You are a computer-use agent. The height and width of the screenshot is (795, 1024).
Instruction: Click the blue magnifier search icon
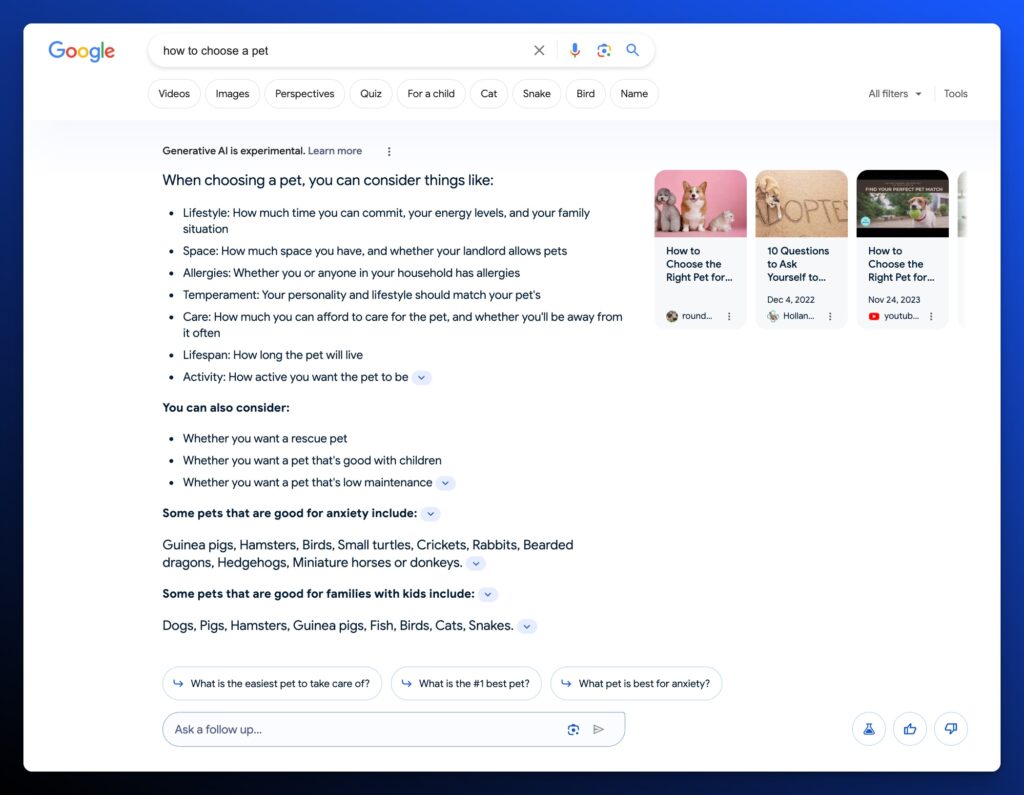pos(633,50)
